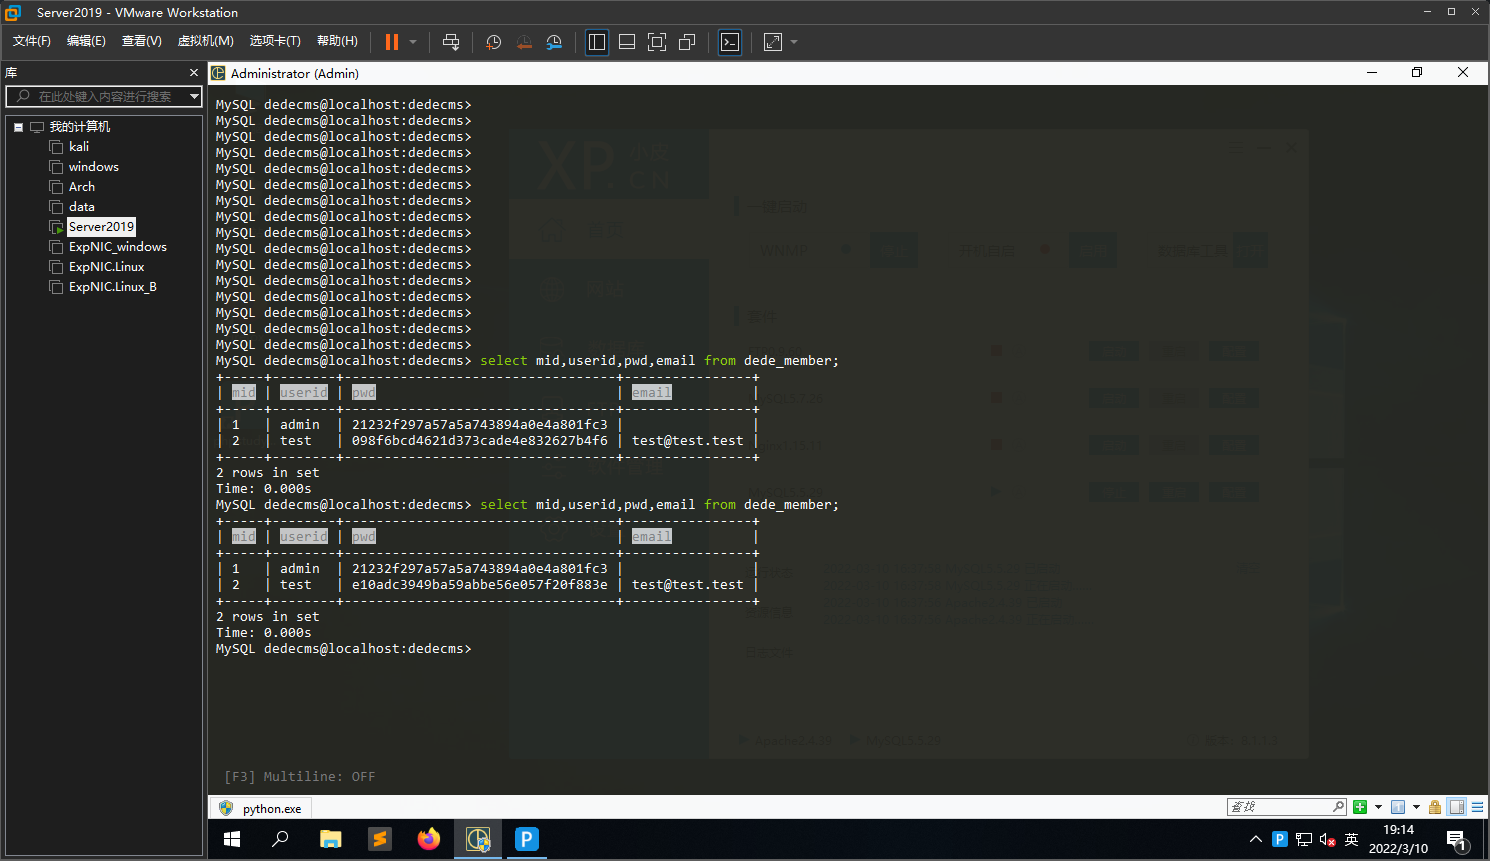1490x861 pixels.
Task: Open the power options dropdown next to pause
Action: click(x=413, y=42)
